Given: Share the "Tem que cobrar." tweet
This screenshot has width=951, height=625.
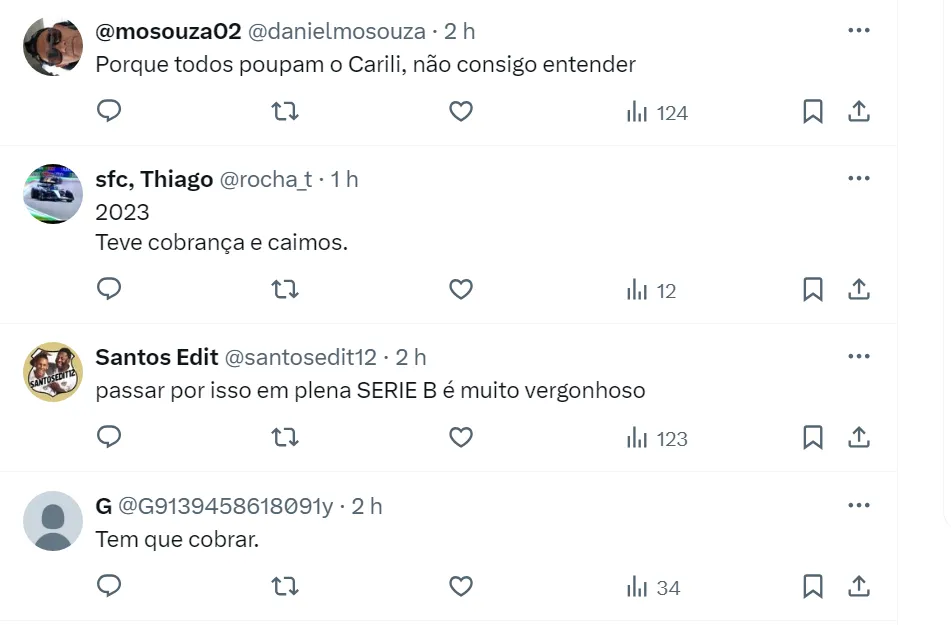Looking at the screenshot, I should point(858,587).
